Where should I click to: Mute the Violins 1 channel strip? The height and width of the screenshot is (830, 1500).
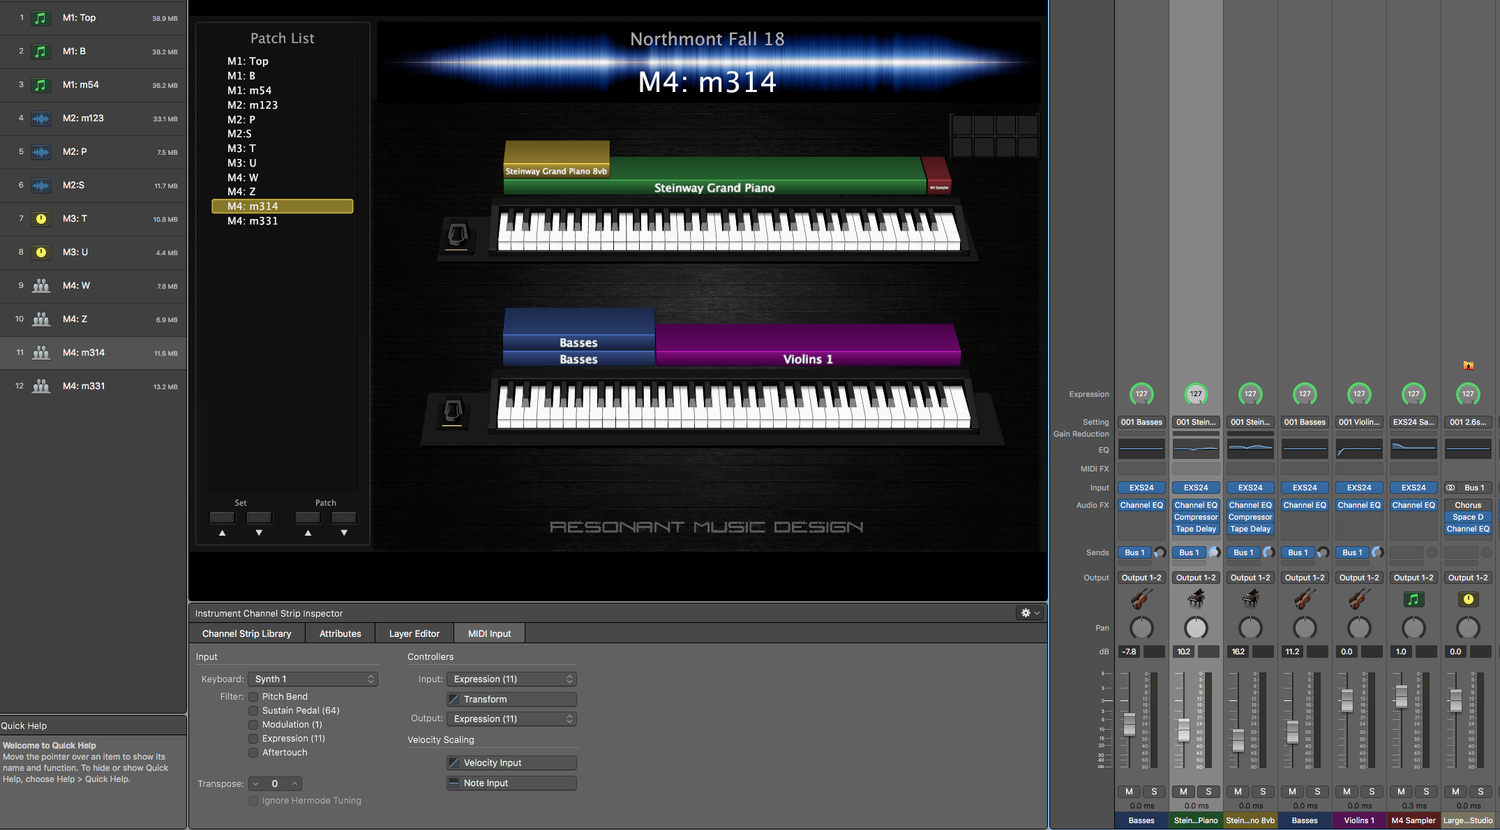click(x=1347, y=792)
